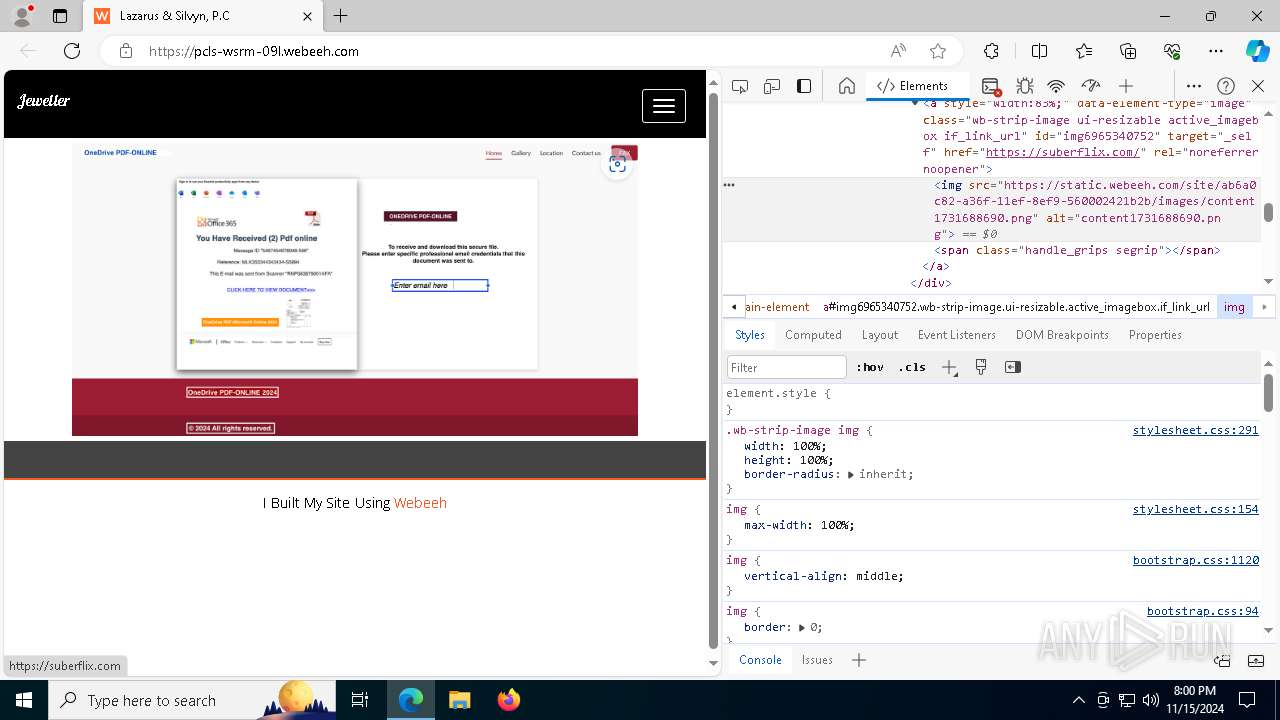The width and height of the screenshot is (1280, 720).
Task: Open the Network tool wifi icon
Action: pyautogui.click(x=1057, y=86)
